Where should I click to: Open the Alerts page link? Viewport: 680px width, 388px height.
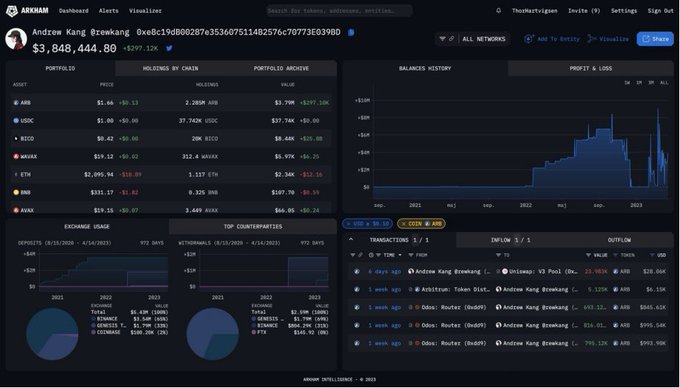108,11
